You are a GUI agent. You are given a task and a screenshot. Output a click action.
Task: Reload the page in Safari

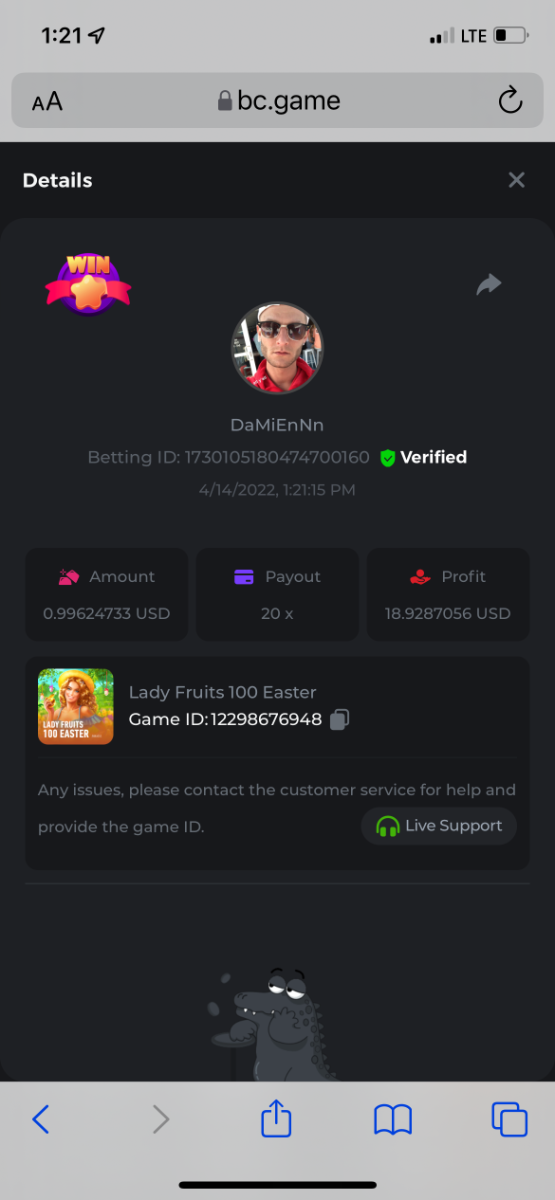pos(510,100)
